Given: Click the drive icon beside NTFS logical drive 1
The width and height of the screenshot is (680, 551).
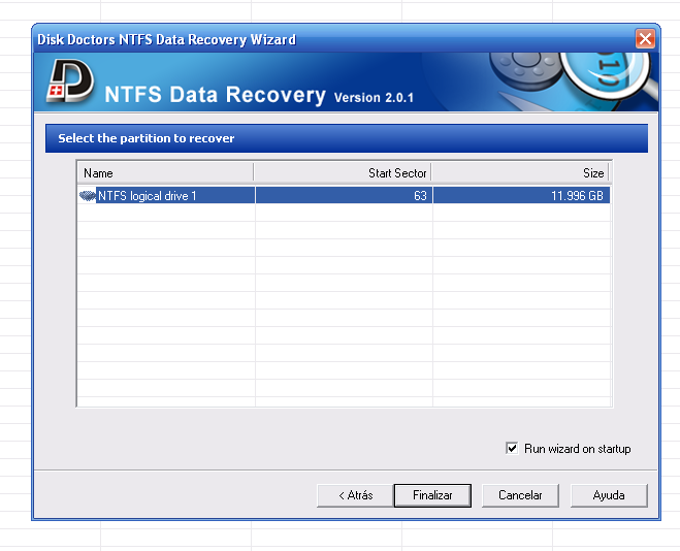Looking at the screenshot, I should tap(87, 196).
